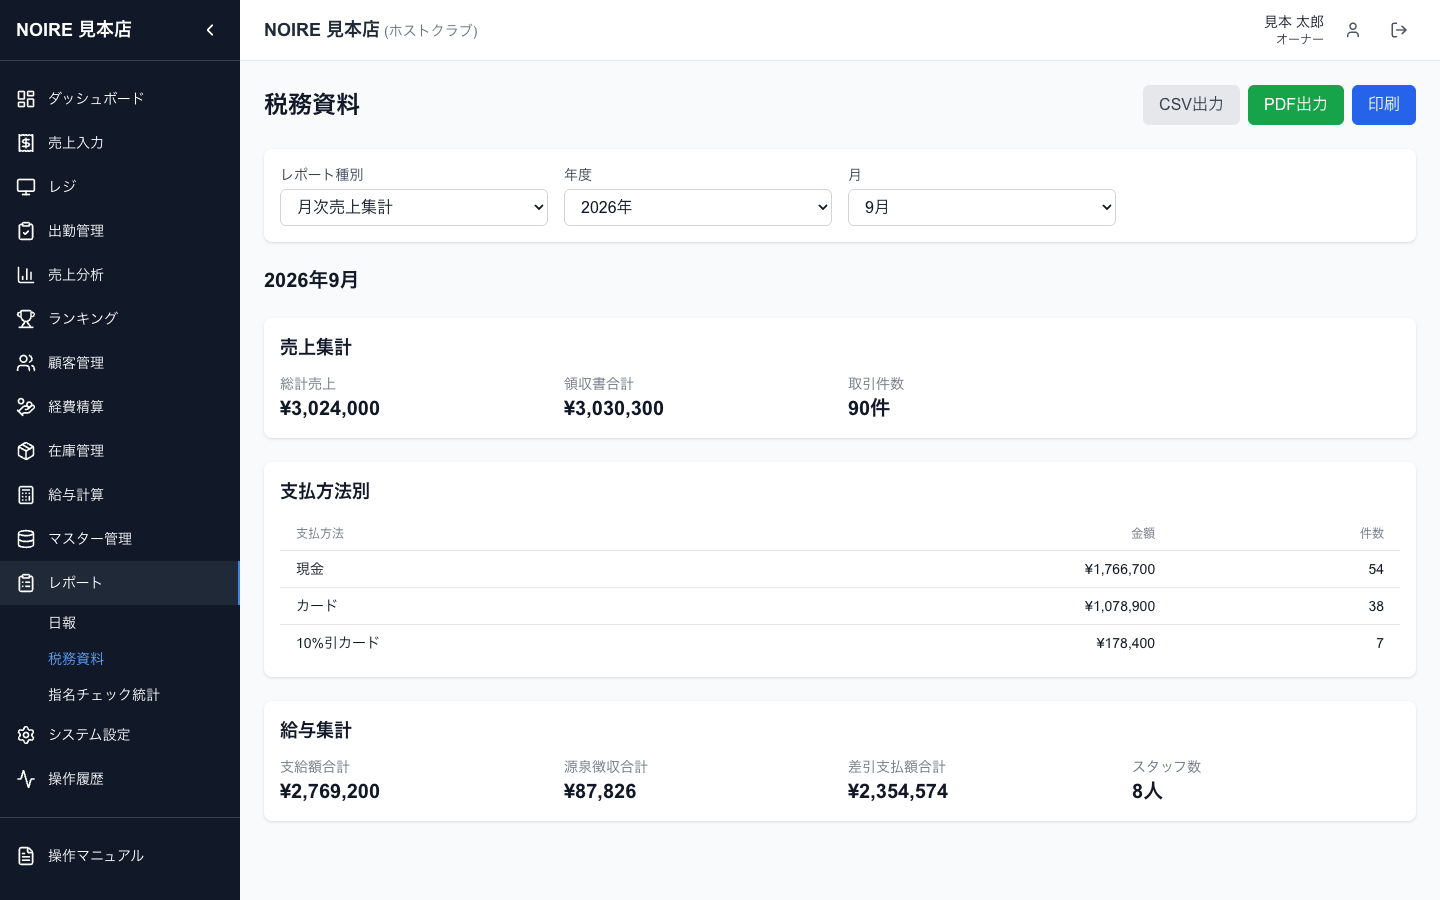Select the マスター管理 database icon

[x=26, y=539]
